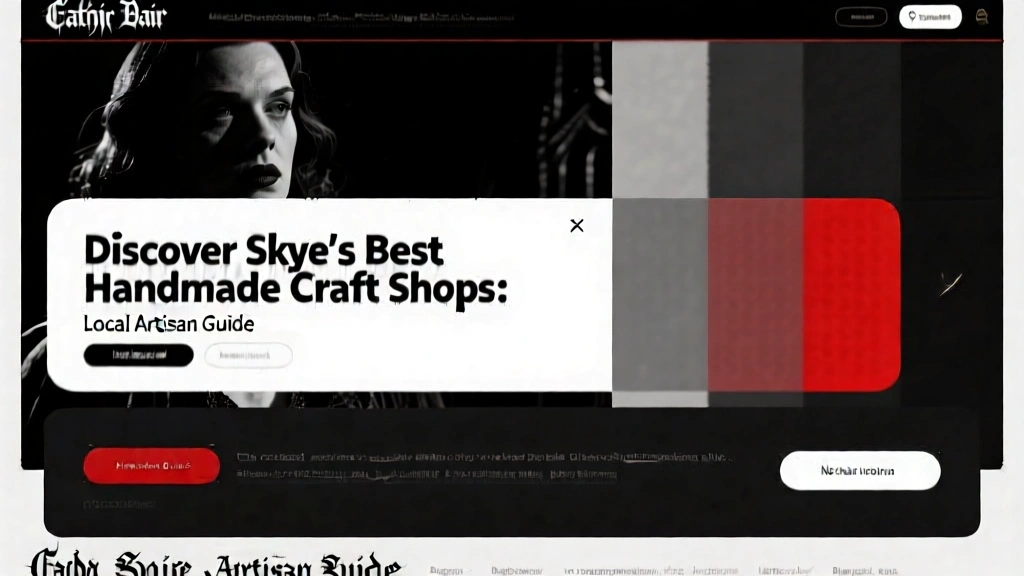The width and height of the screenshot is (1024, 576).
Task: Click the icon at far right of header
Action: tap(981, 16)
